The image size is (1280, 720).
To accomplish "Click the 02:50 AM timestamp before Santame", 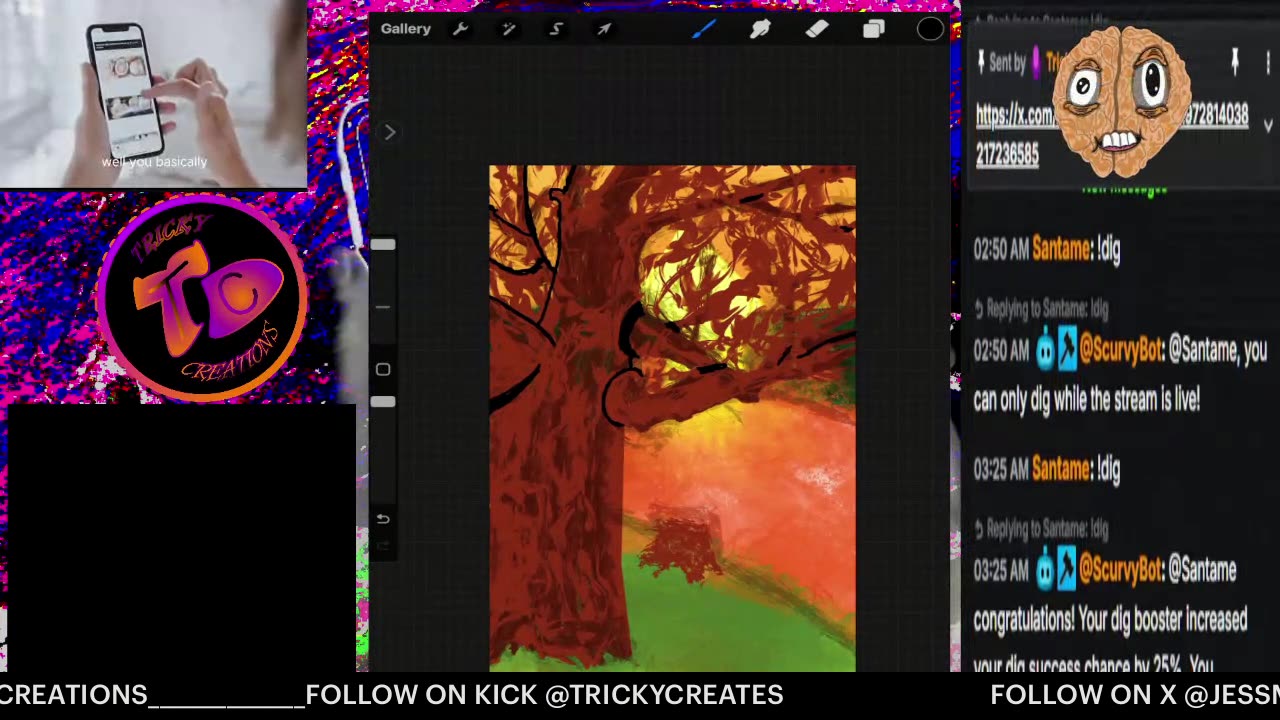I will (x=1001, y=250).
